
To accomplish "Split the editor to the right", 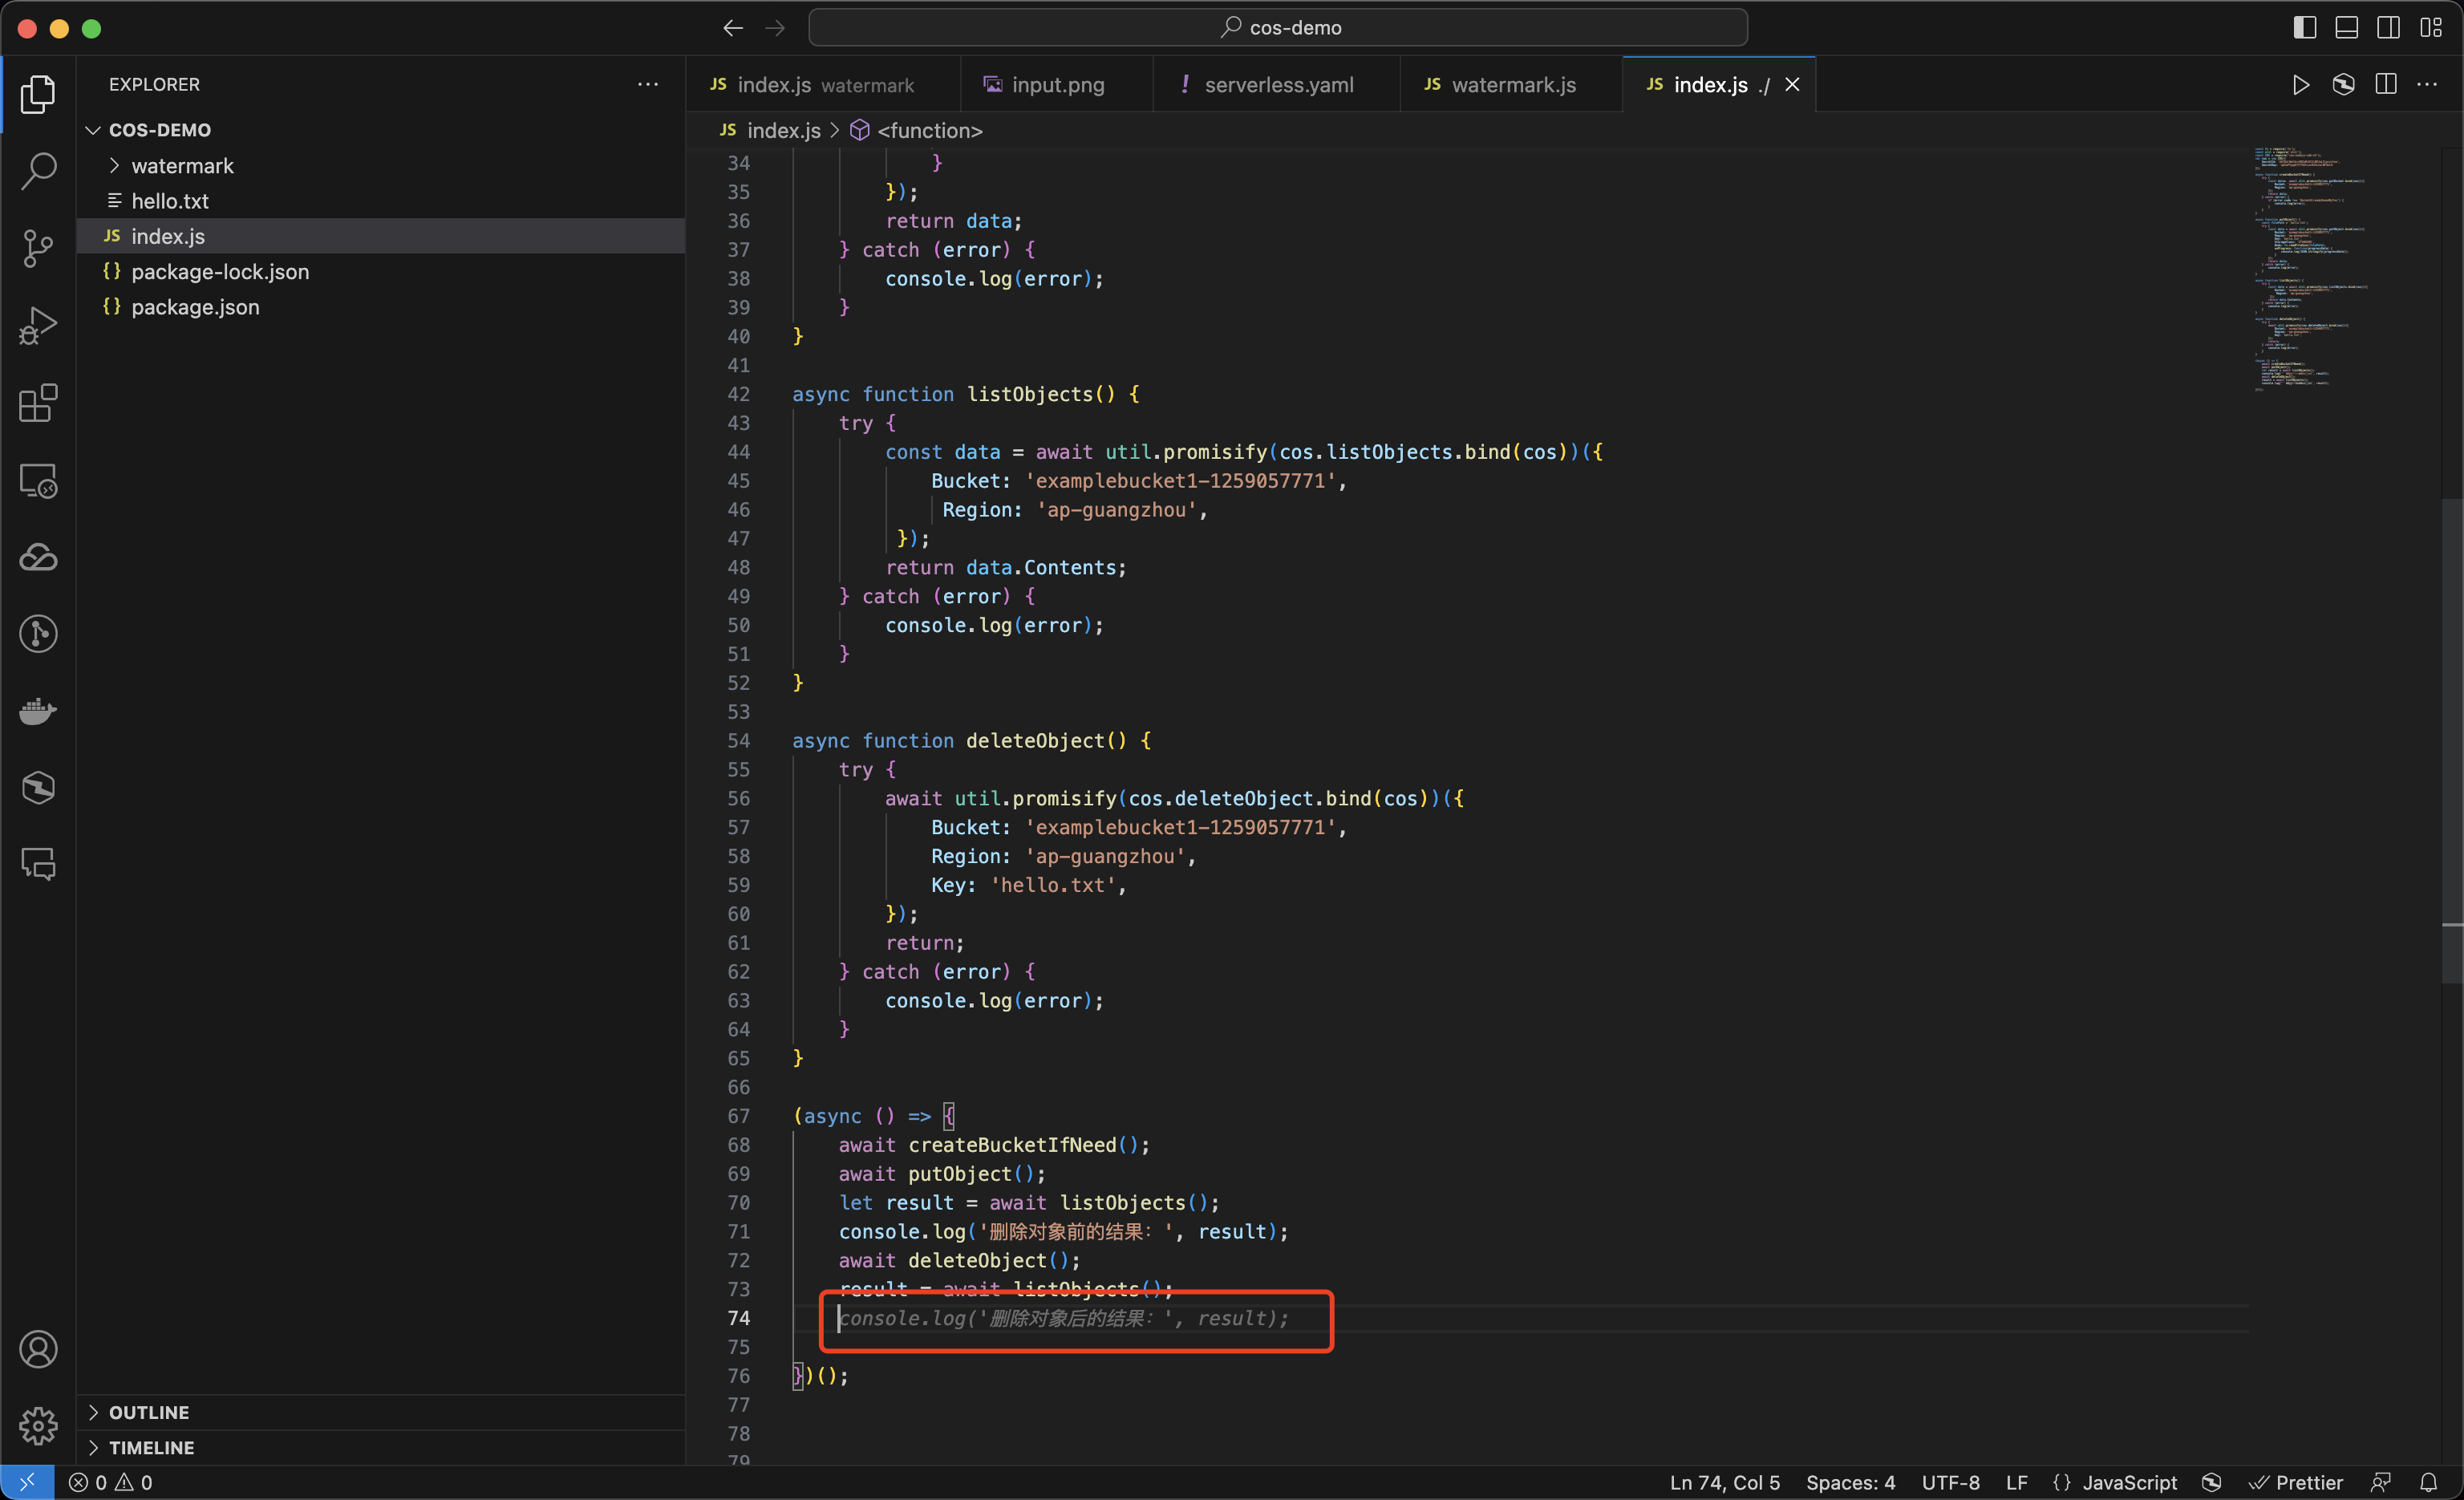I will 2386,85.
